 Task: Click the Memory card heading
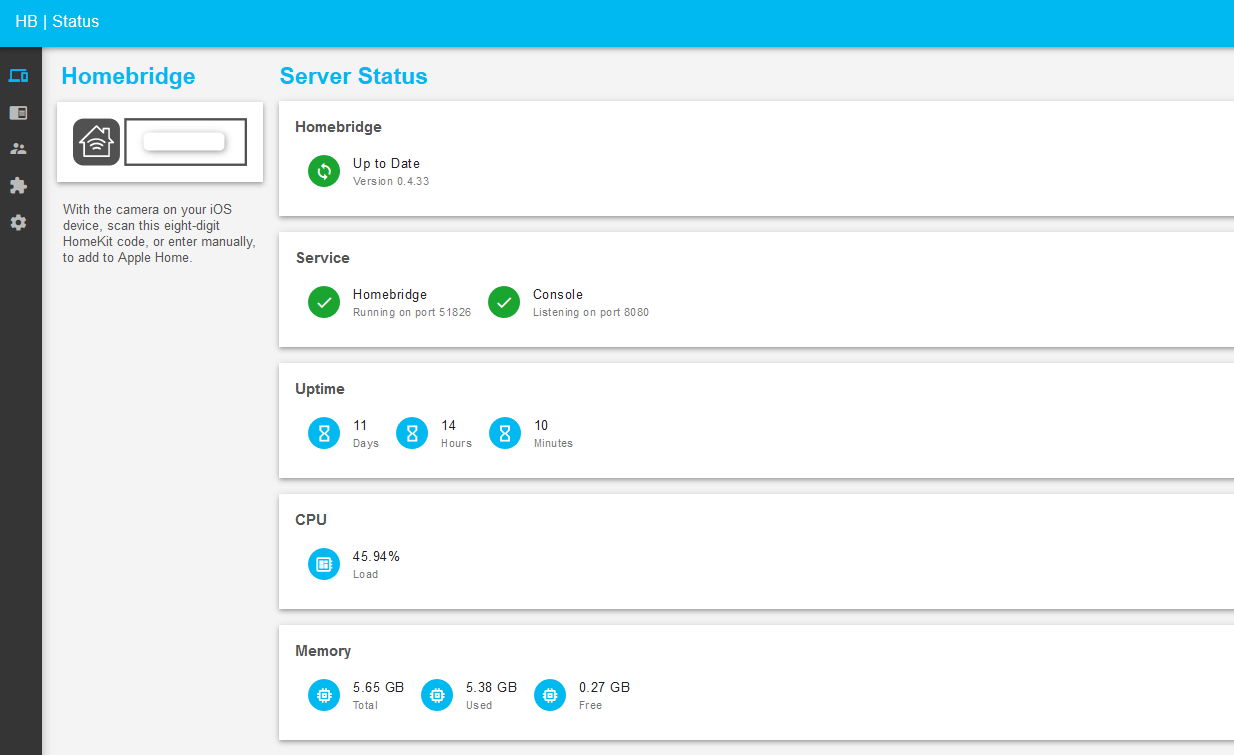(x=323, y=651)
